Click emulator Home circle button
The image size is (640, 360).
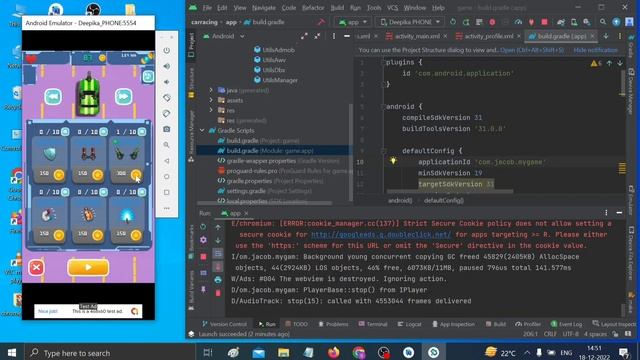tap(167, 177)
